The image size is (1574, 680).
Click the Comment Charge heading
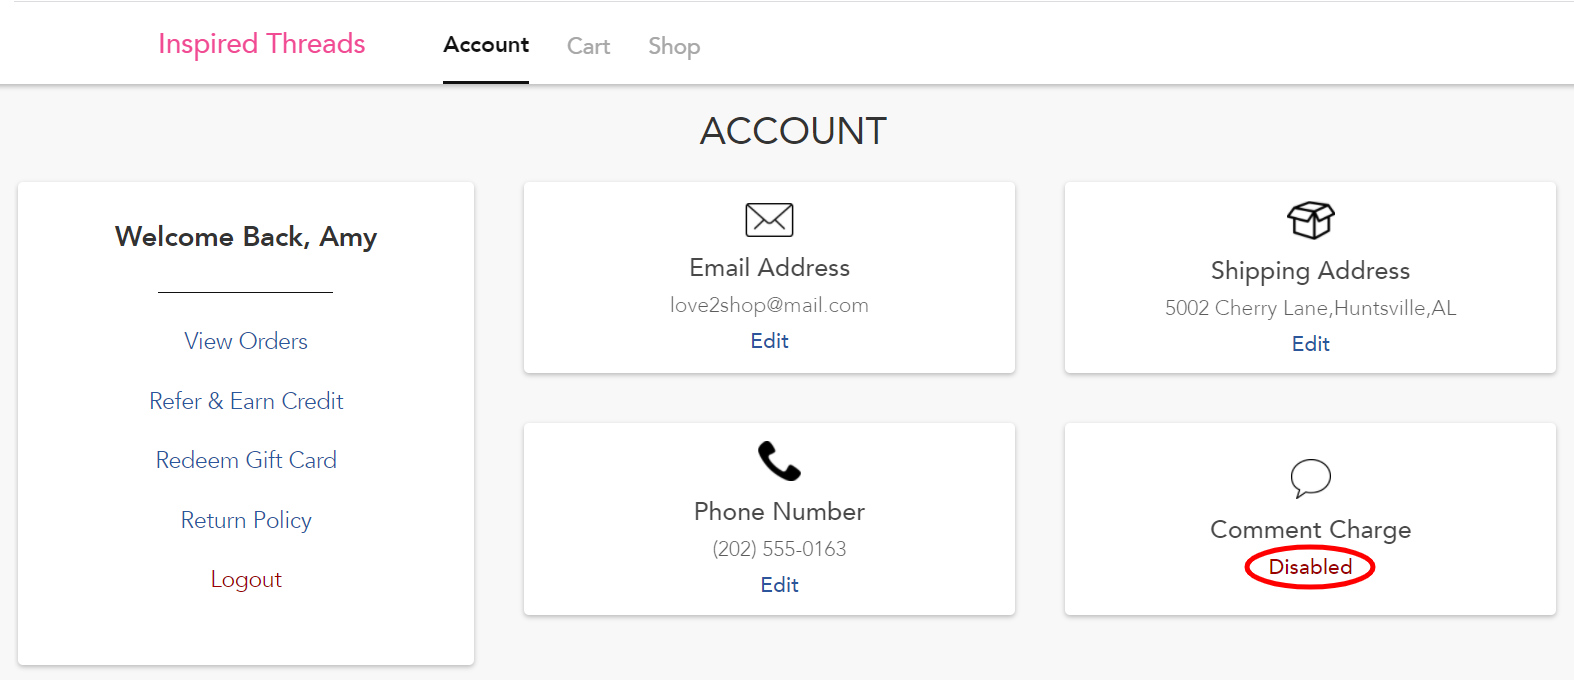pos(1310,530)
